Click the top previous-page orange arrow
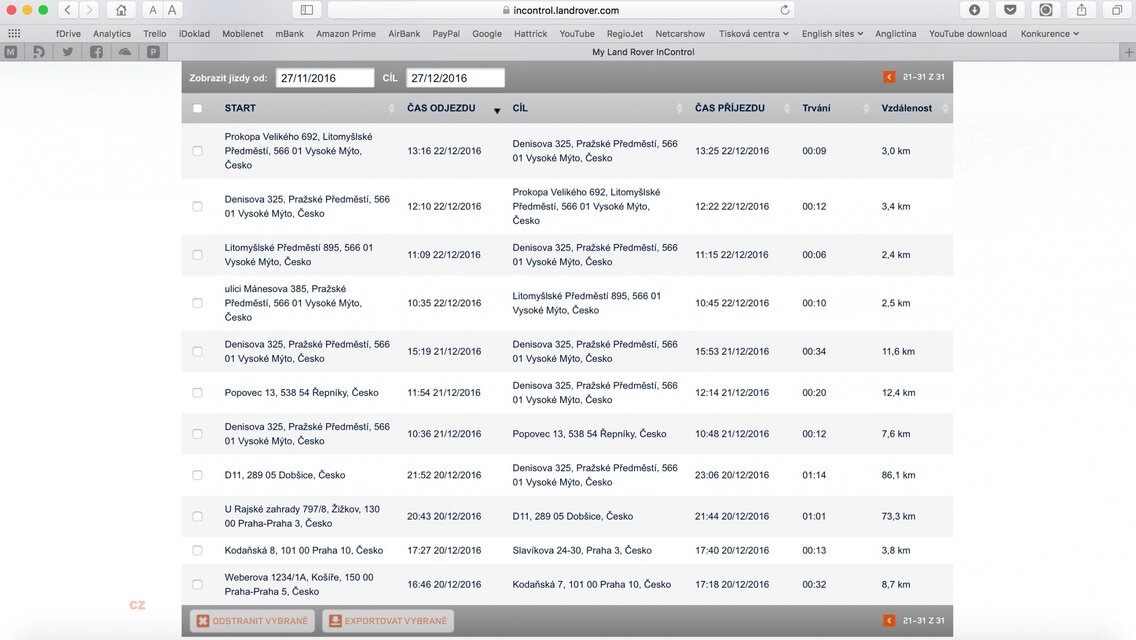This screenshot has height=640, width=1136. (889, 77)
